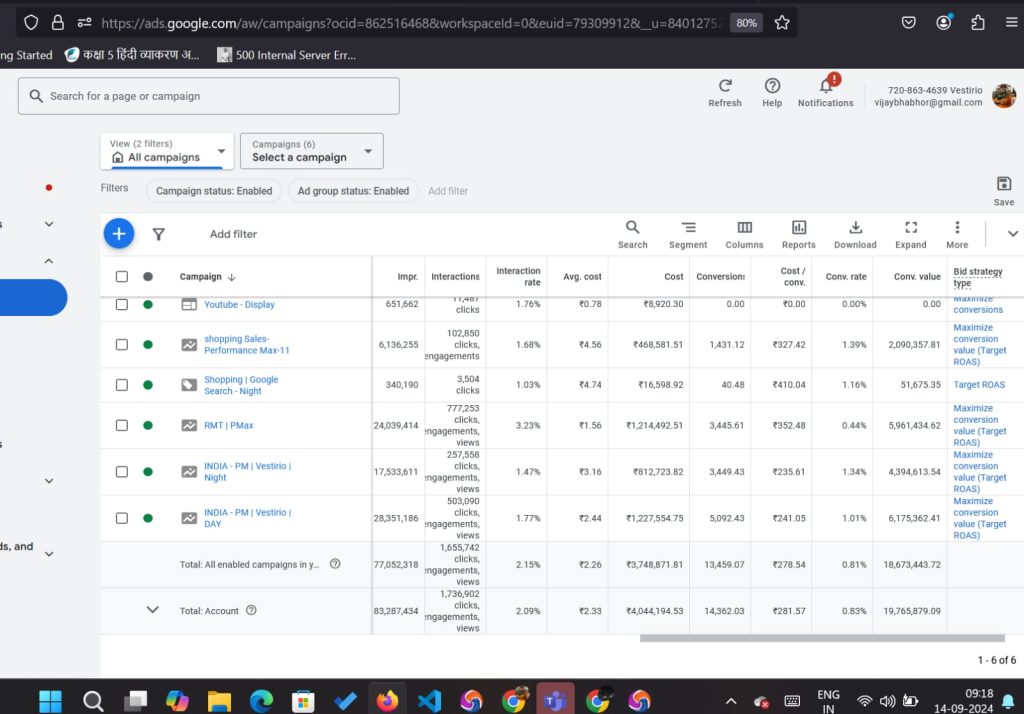Screen dimensions: 1024x714
Task: Check INDIA - PM | Vestirio | Night checkbox
Action: click(x=121, y=472)
